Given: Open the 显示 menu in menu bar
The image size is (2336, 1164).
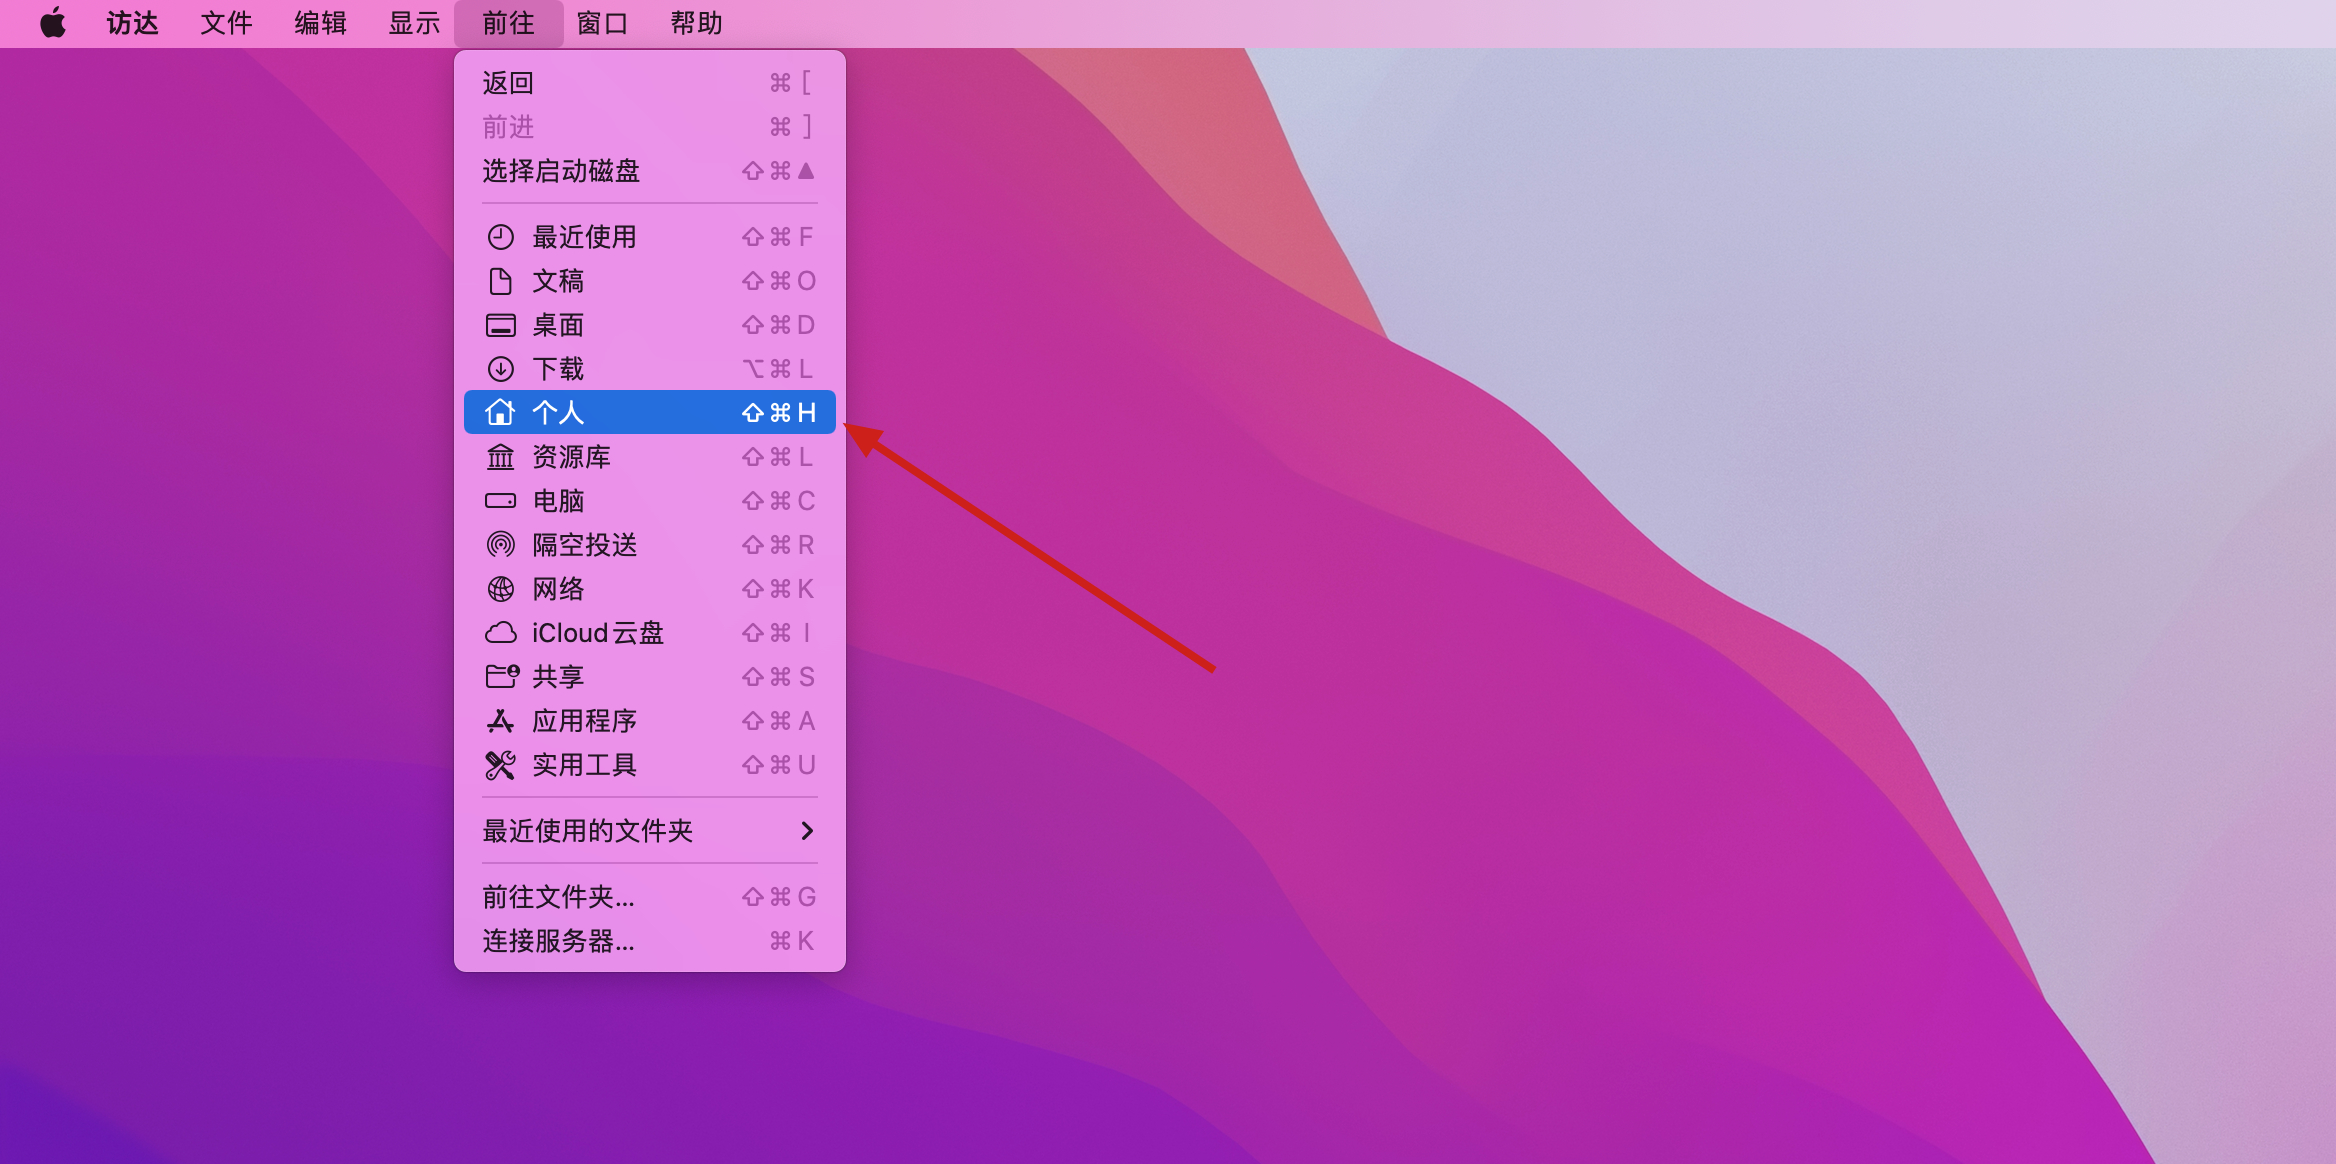Looking at the screenshot, I should pyautogui.click(x=414, y=23).
